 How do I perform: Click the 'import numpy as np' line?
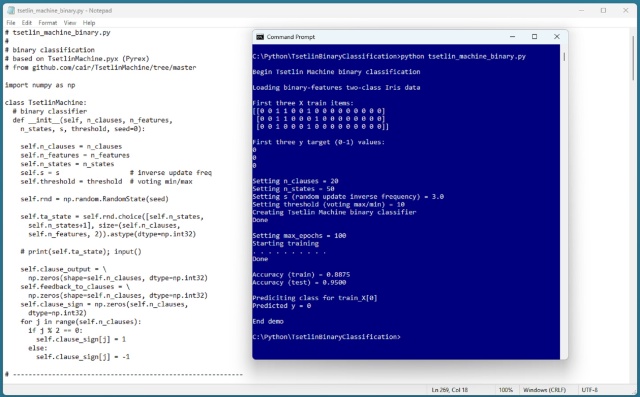40,85
